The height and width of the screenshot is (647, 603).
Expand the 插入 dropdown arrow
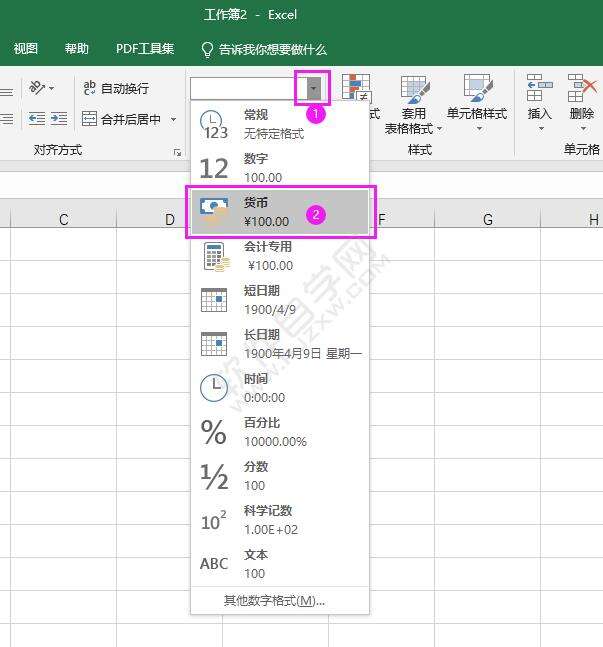pyautogui.click(x=541, y=129)
